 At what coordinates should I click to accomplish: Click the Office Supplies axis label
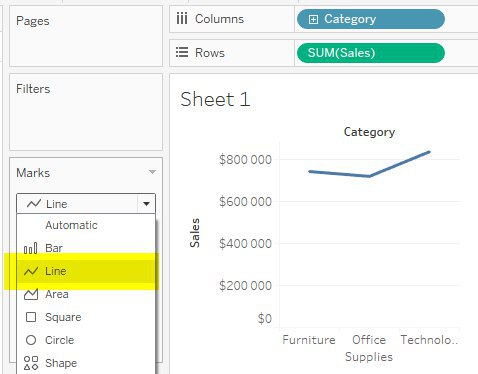369,348
